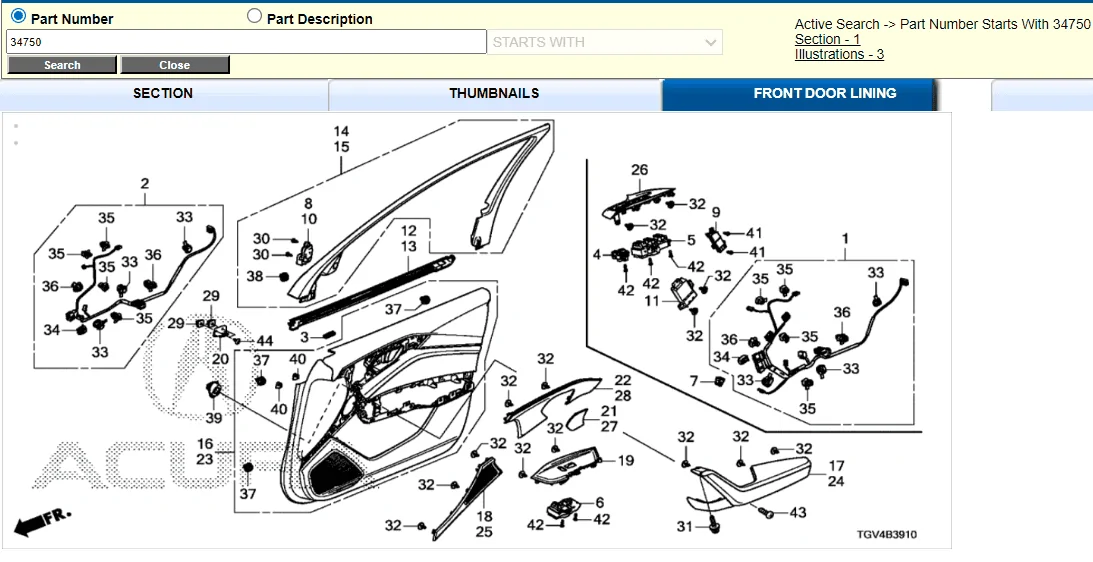The image size is (1093, 562).
Task: Choose the Part Description radio option
Action: 254,17
